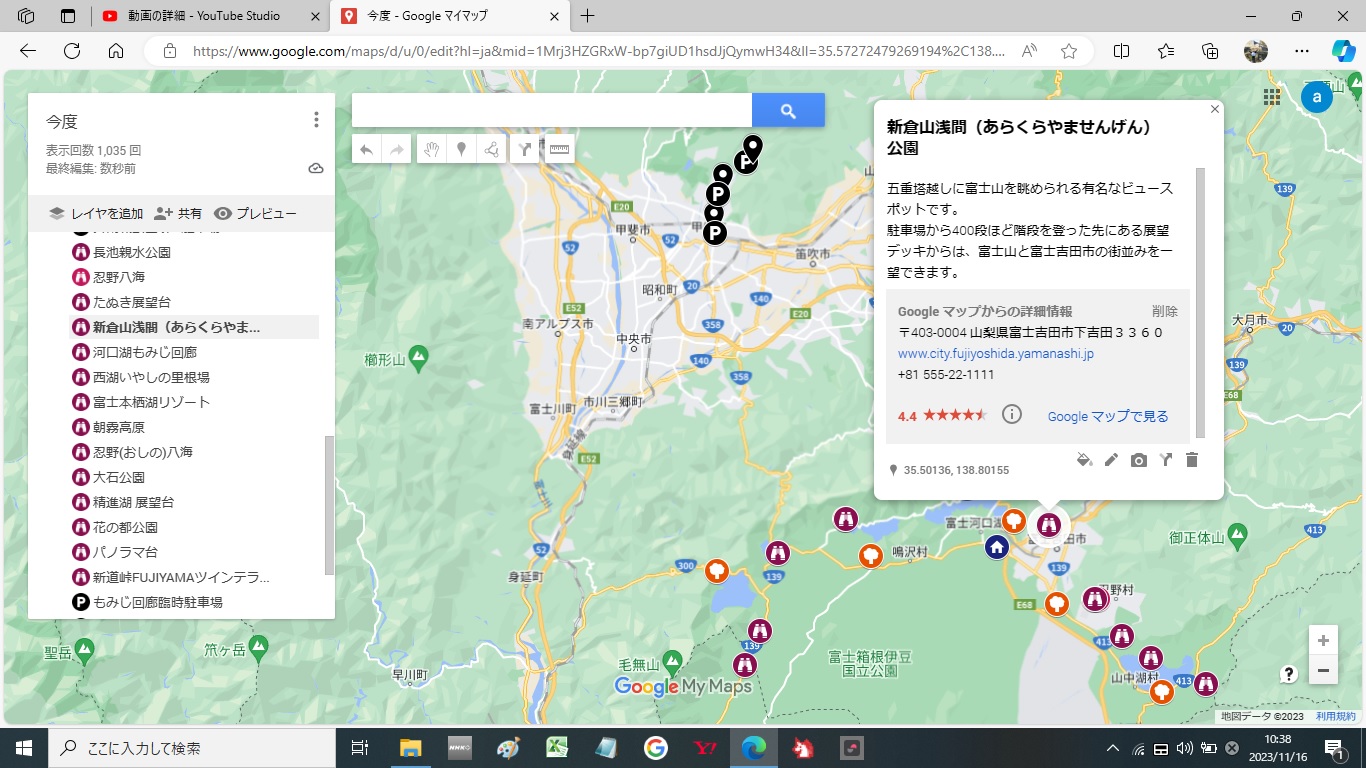Image resolution: width=1366 pixels, height=768 pixels.
Task: Get directions to here from info popup
Action: point(1165,460)
